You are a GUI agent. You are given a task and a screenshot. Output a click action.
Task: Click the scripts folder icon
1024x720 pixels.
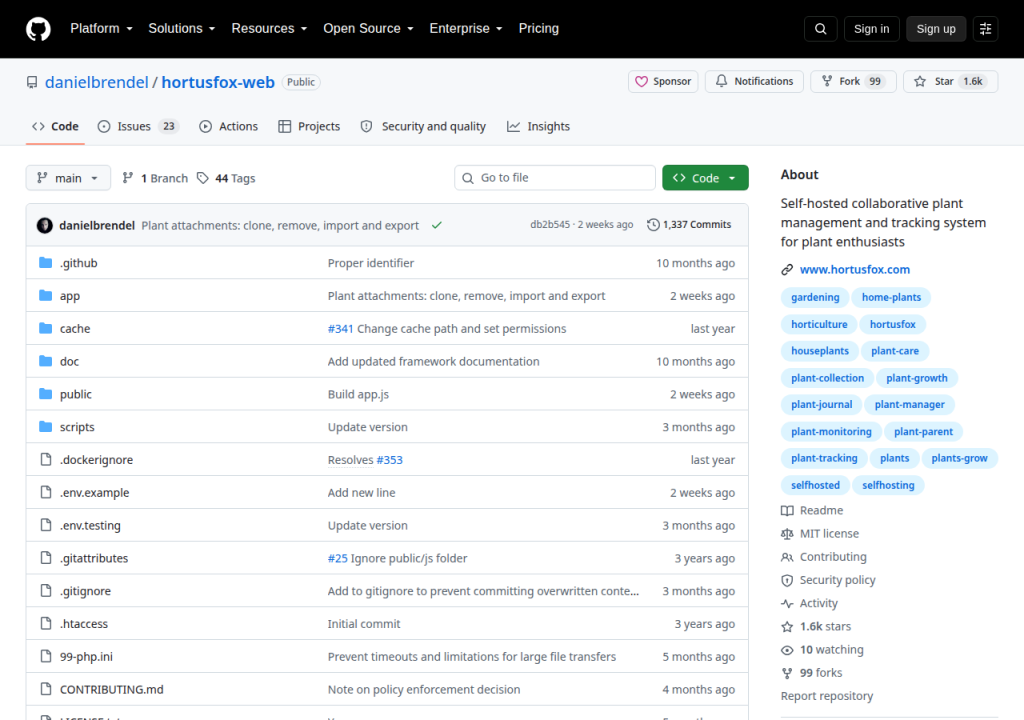pos(46,427)
